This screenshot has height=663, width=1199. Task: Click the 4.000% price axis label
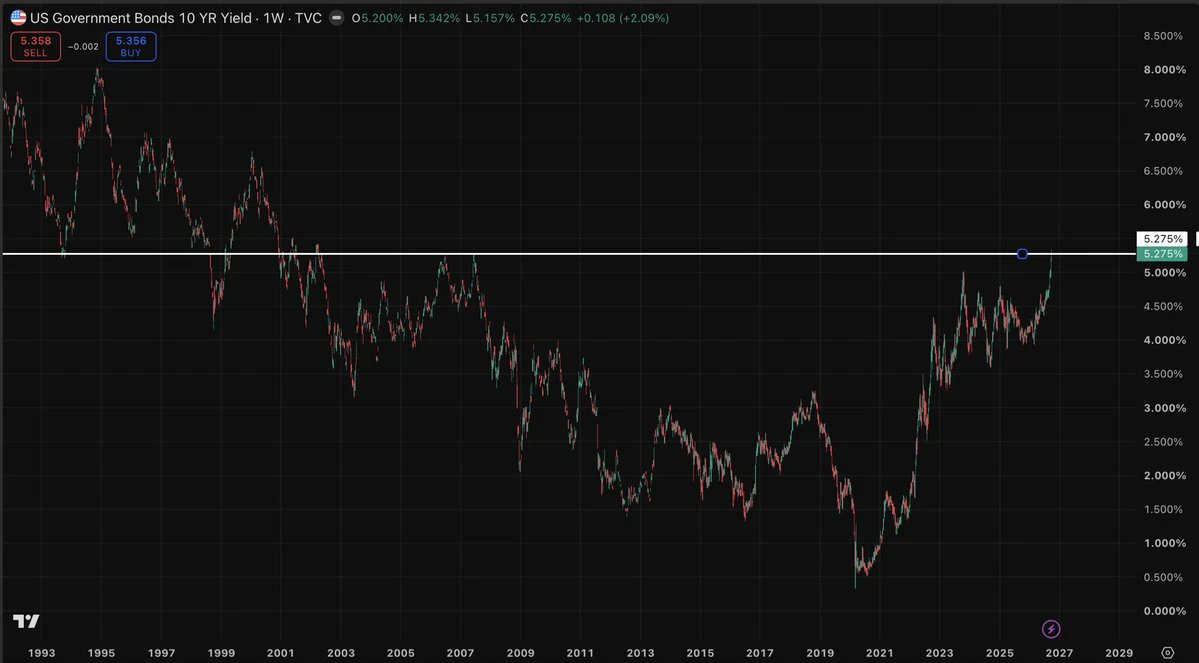(x=1163, y=340)
